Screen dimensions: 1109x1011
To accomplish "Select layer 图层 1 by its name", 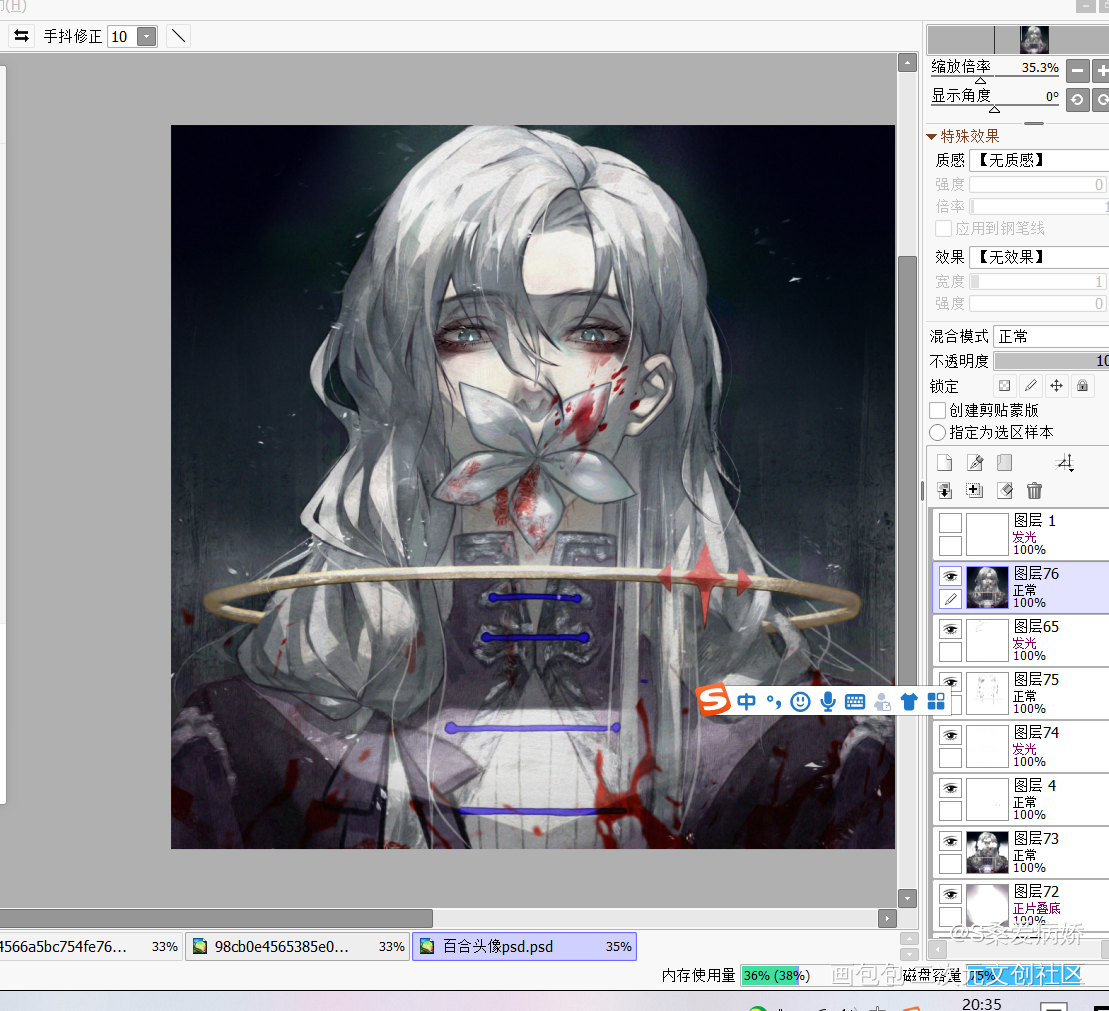I will pos(1035,521).
